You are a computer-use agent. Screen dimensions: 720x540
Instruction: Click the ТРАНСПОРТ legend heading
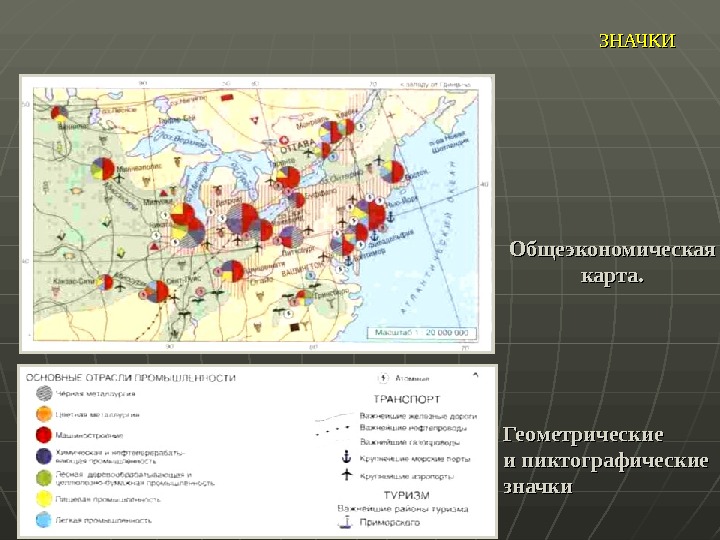(x=407, y=399)
